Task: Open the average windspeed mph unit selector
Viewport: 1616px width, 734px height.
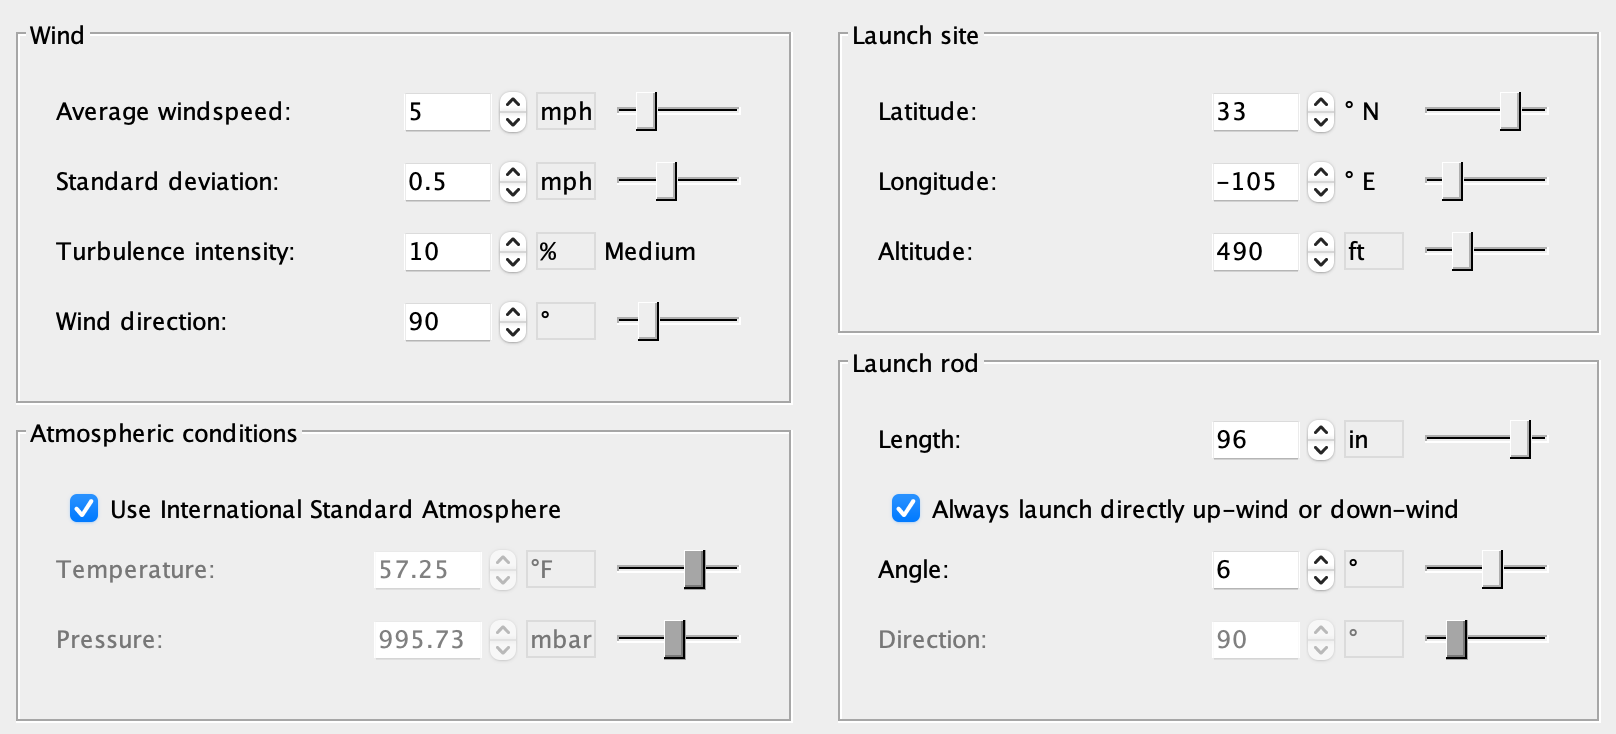Action: [x=566, y=111]
